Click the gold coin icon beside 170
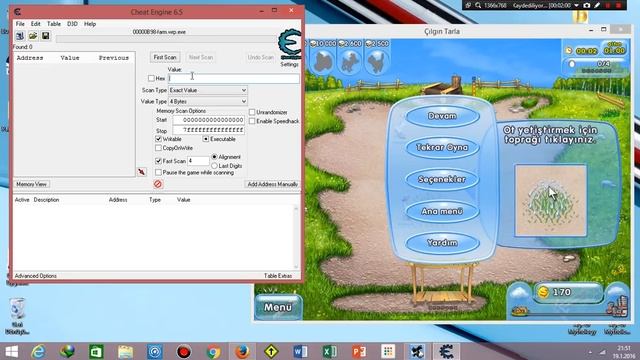Viewport: 640px width, 360px height. click(x=543, y=292)
